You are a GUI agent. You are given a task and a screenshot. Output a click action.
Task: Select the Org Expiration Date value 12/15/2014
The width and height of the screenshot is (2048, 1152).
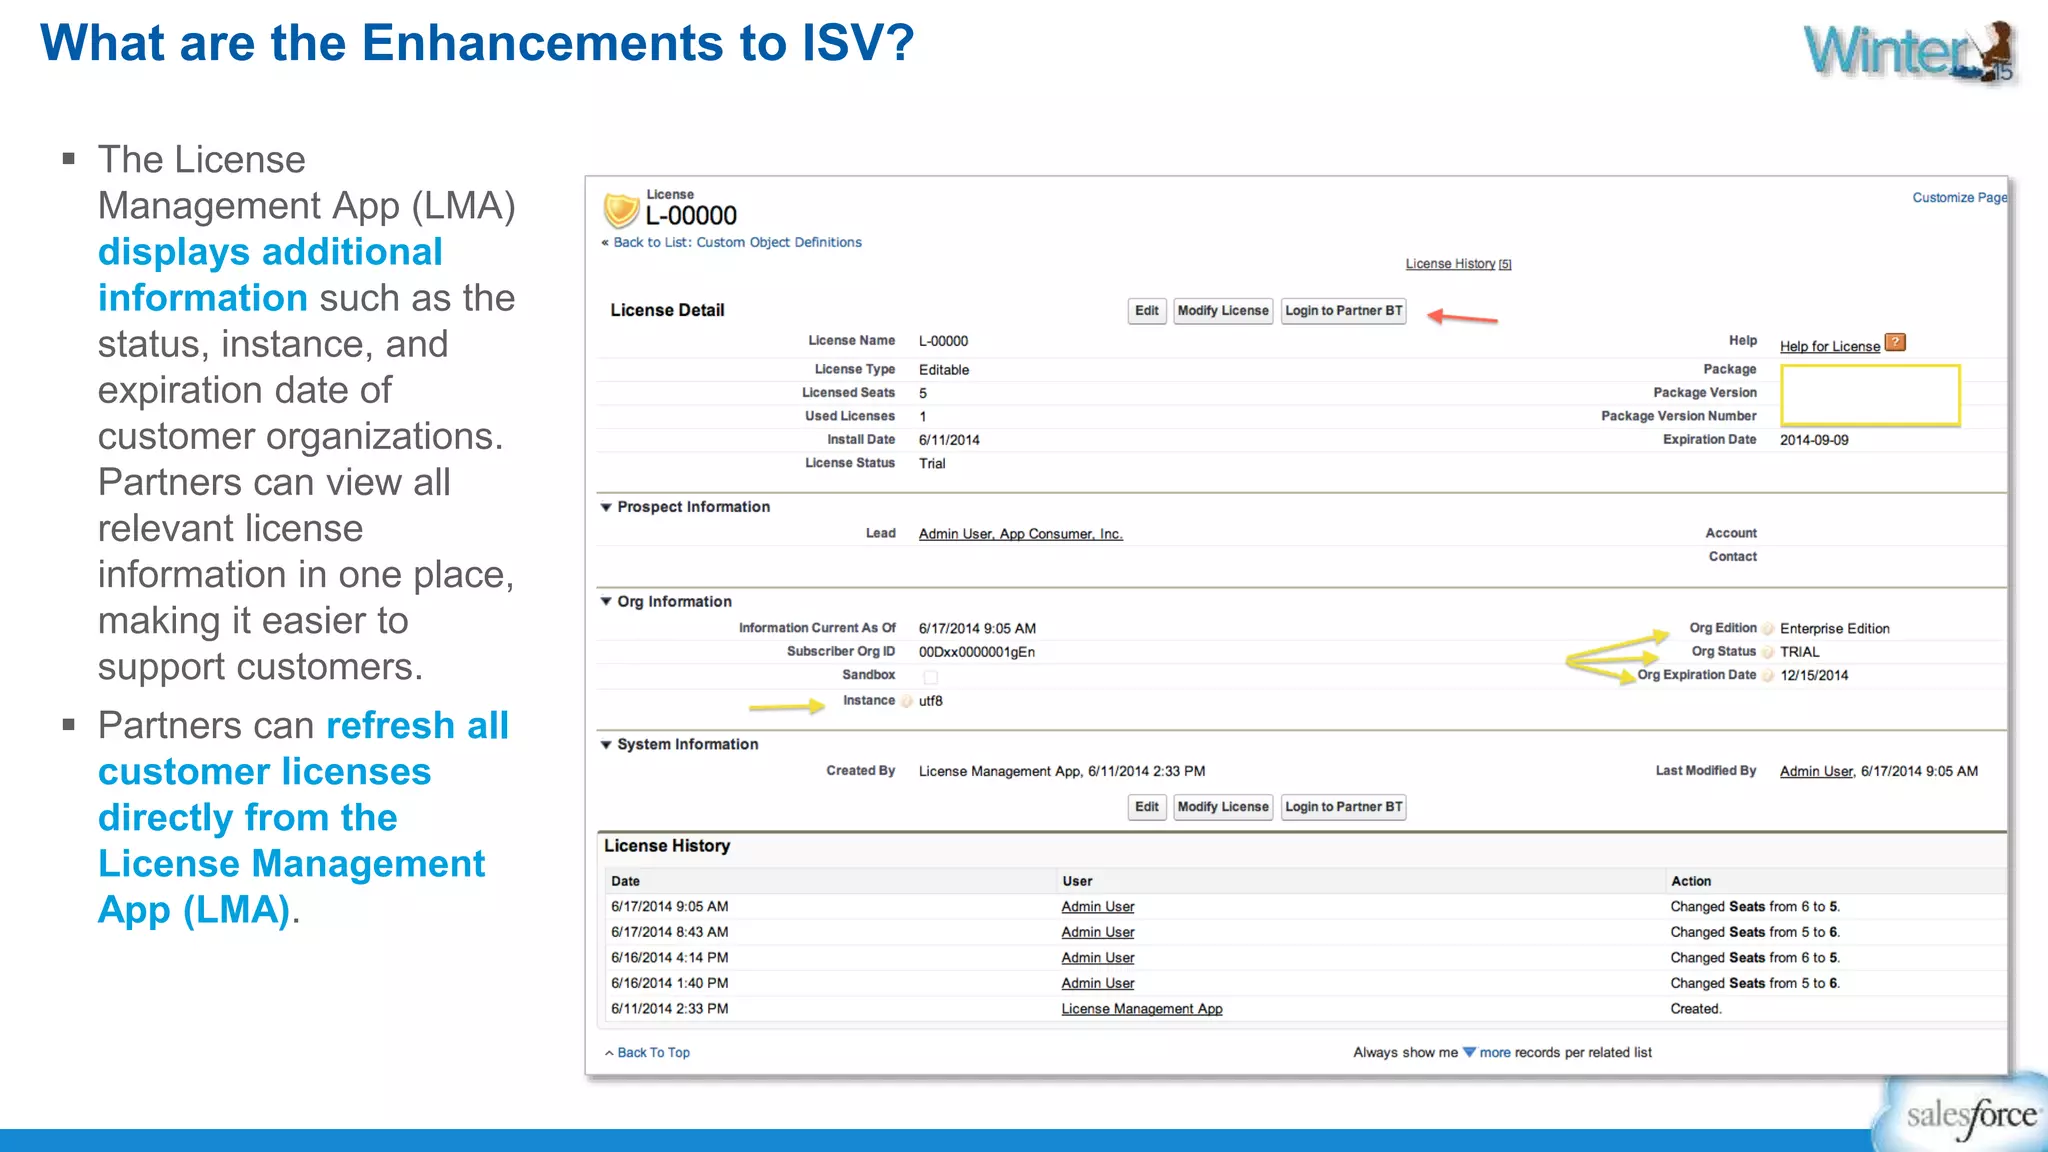pyautogui.click(x=1814, y=676)
